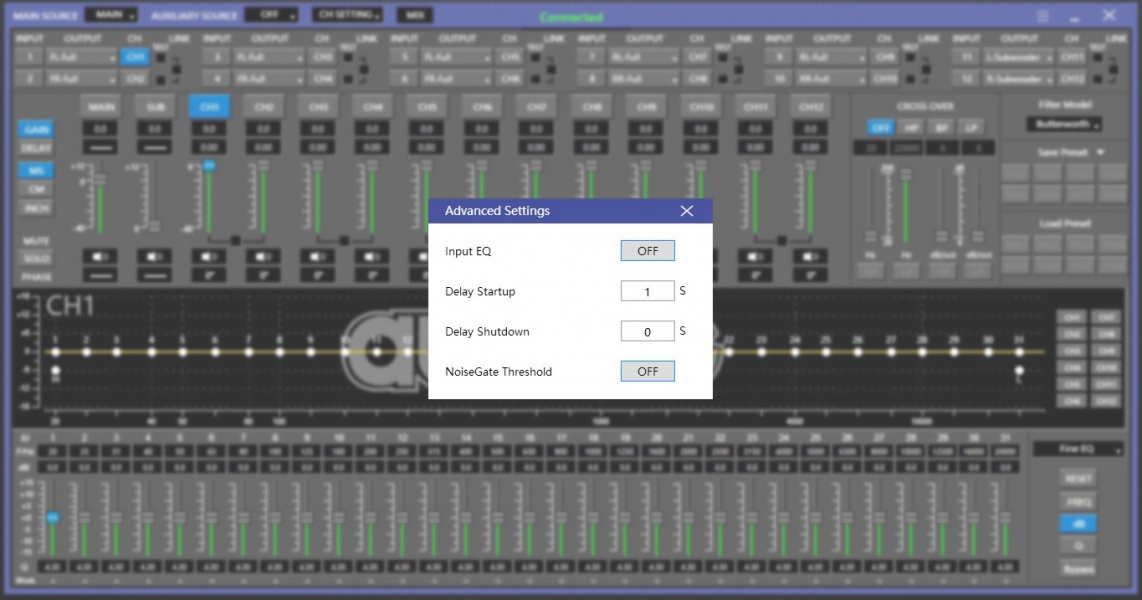1142x600 pixels.
Task: Click the CH1 button in the input 1 routing row
Action: 135,57
